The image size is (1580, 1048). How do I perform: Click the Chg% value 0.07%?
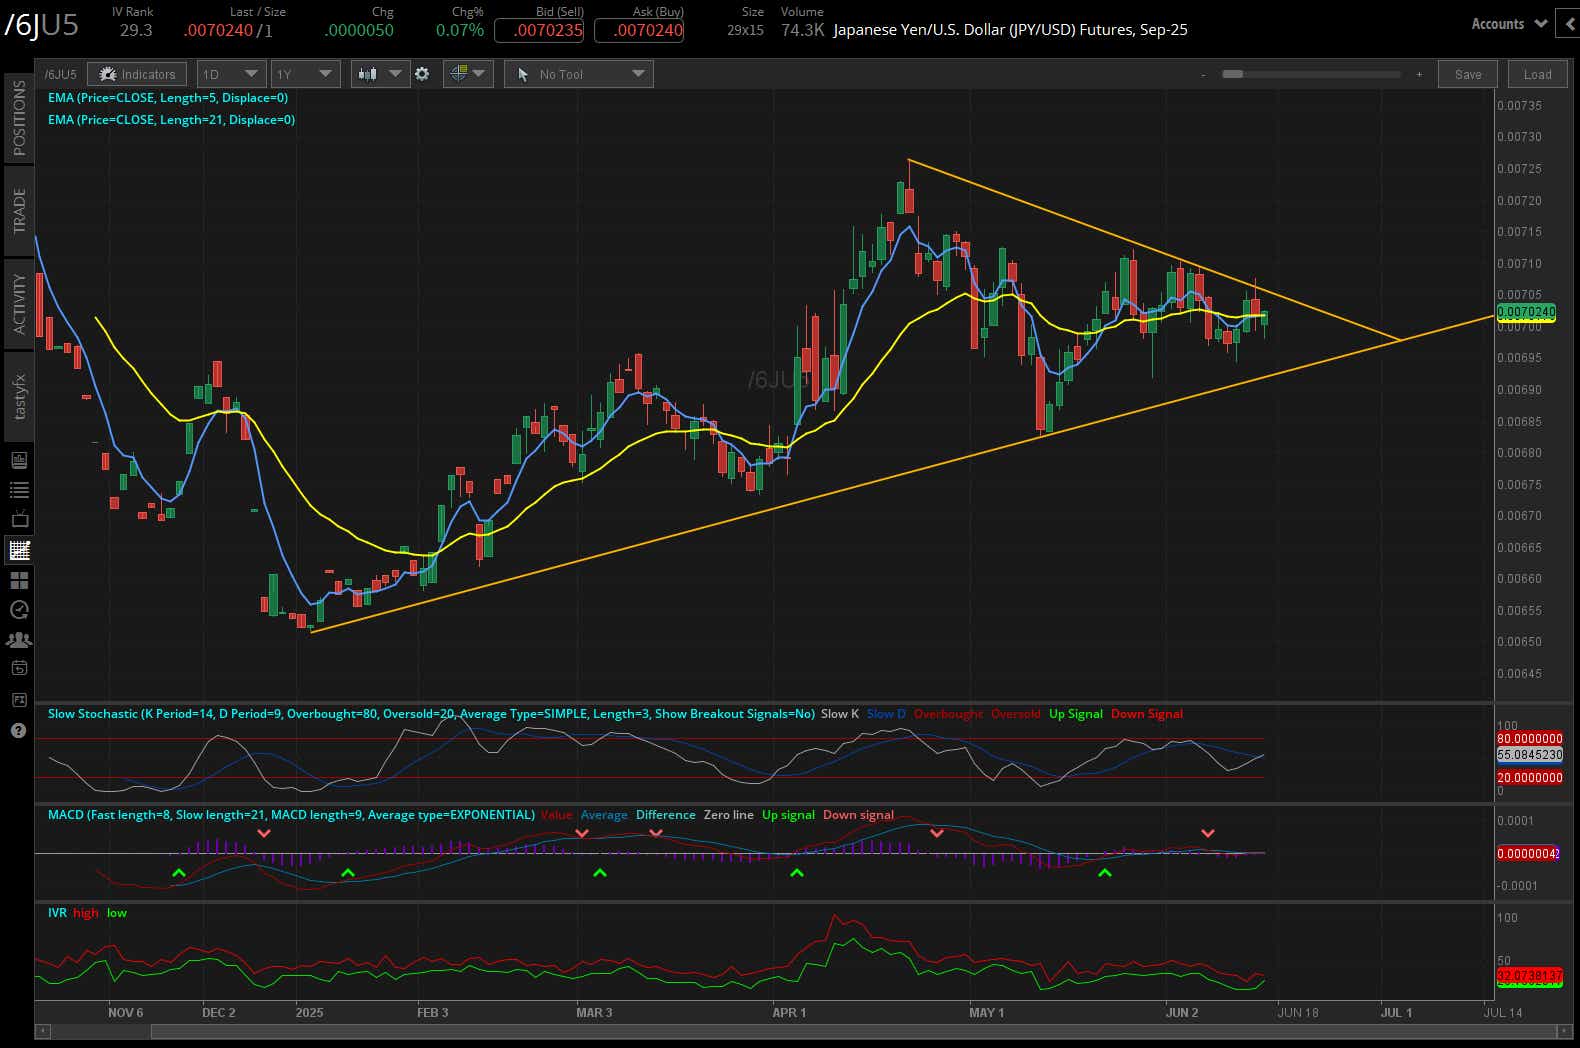(x=460, y=30)
